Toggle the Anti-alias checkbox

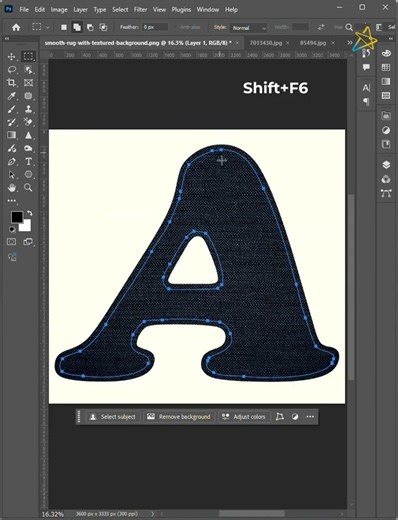(175, 27)
